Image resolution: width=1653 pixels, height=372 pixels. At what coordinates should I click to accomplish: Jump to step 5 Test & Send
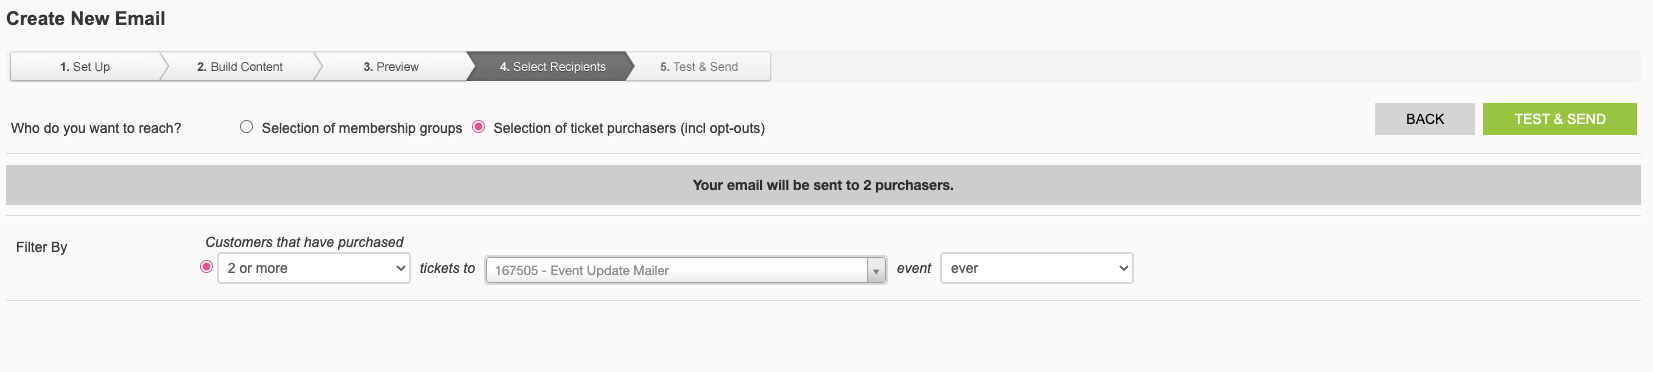[699, 67]
